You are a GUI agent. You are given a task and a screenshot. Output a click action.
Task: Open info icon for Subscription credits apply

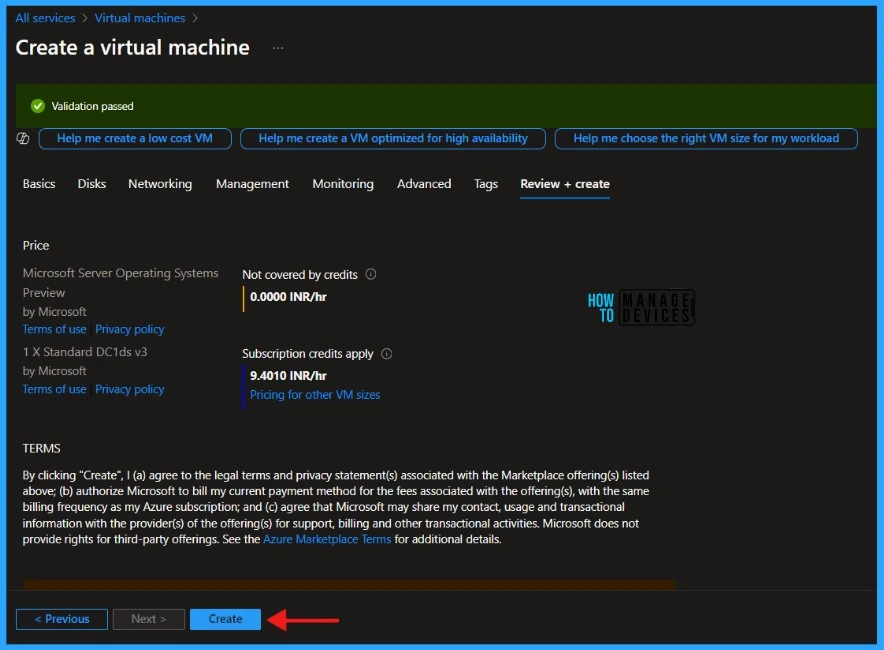[386, 353]
